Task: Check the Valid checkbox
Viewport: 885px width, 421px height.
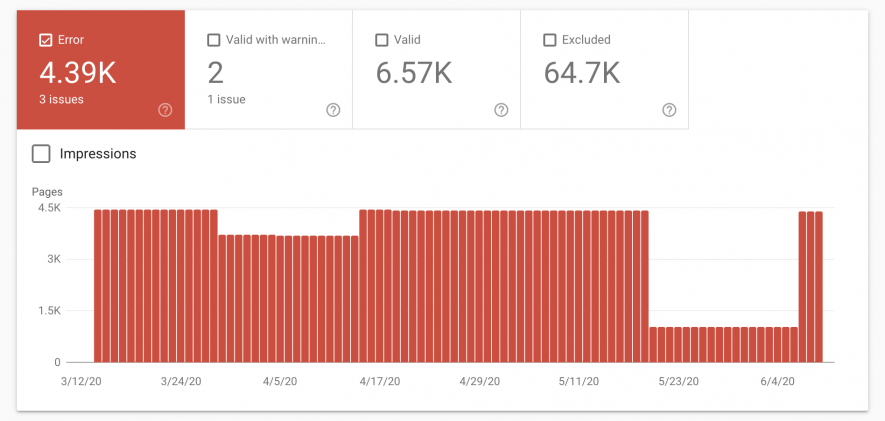Action: (x=381, y=40)
